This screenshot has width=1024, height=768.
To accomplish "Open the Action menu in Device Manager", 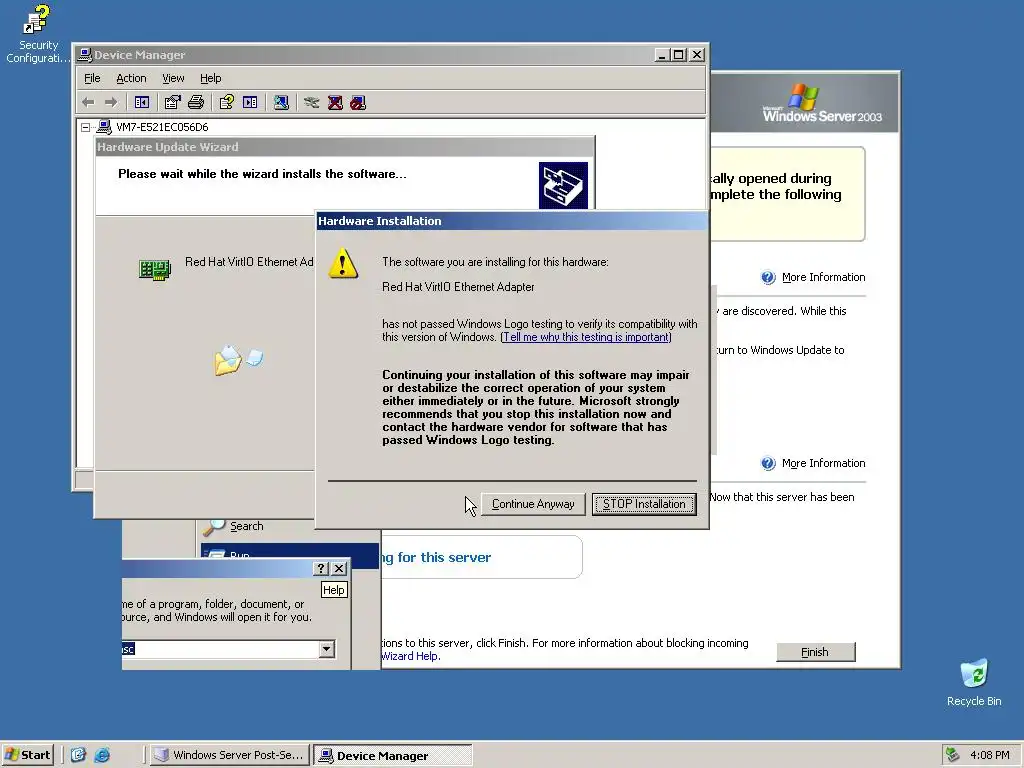I will [x=131, y=78].
